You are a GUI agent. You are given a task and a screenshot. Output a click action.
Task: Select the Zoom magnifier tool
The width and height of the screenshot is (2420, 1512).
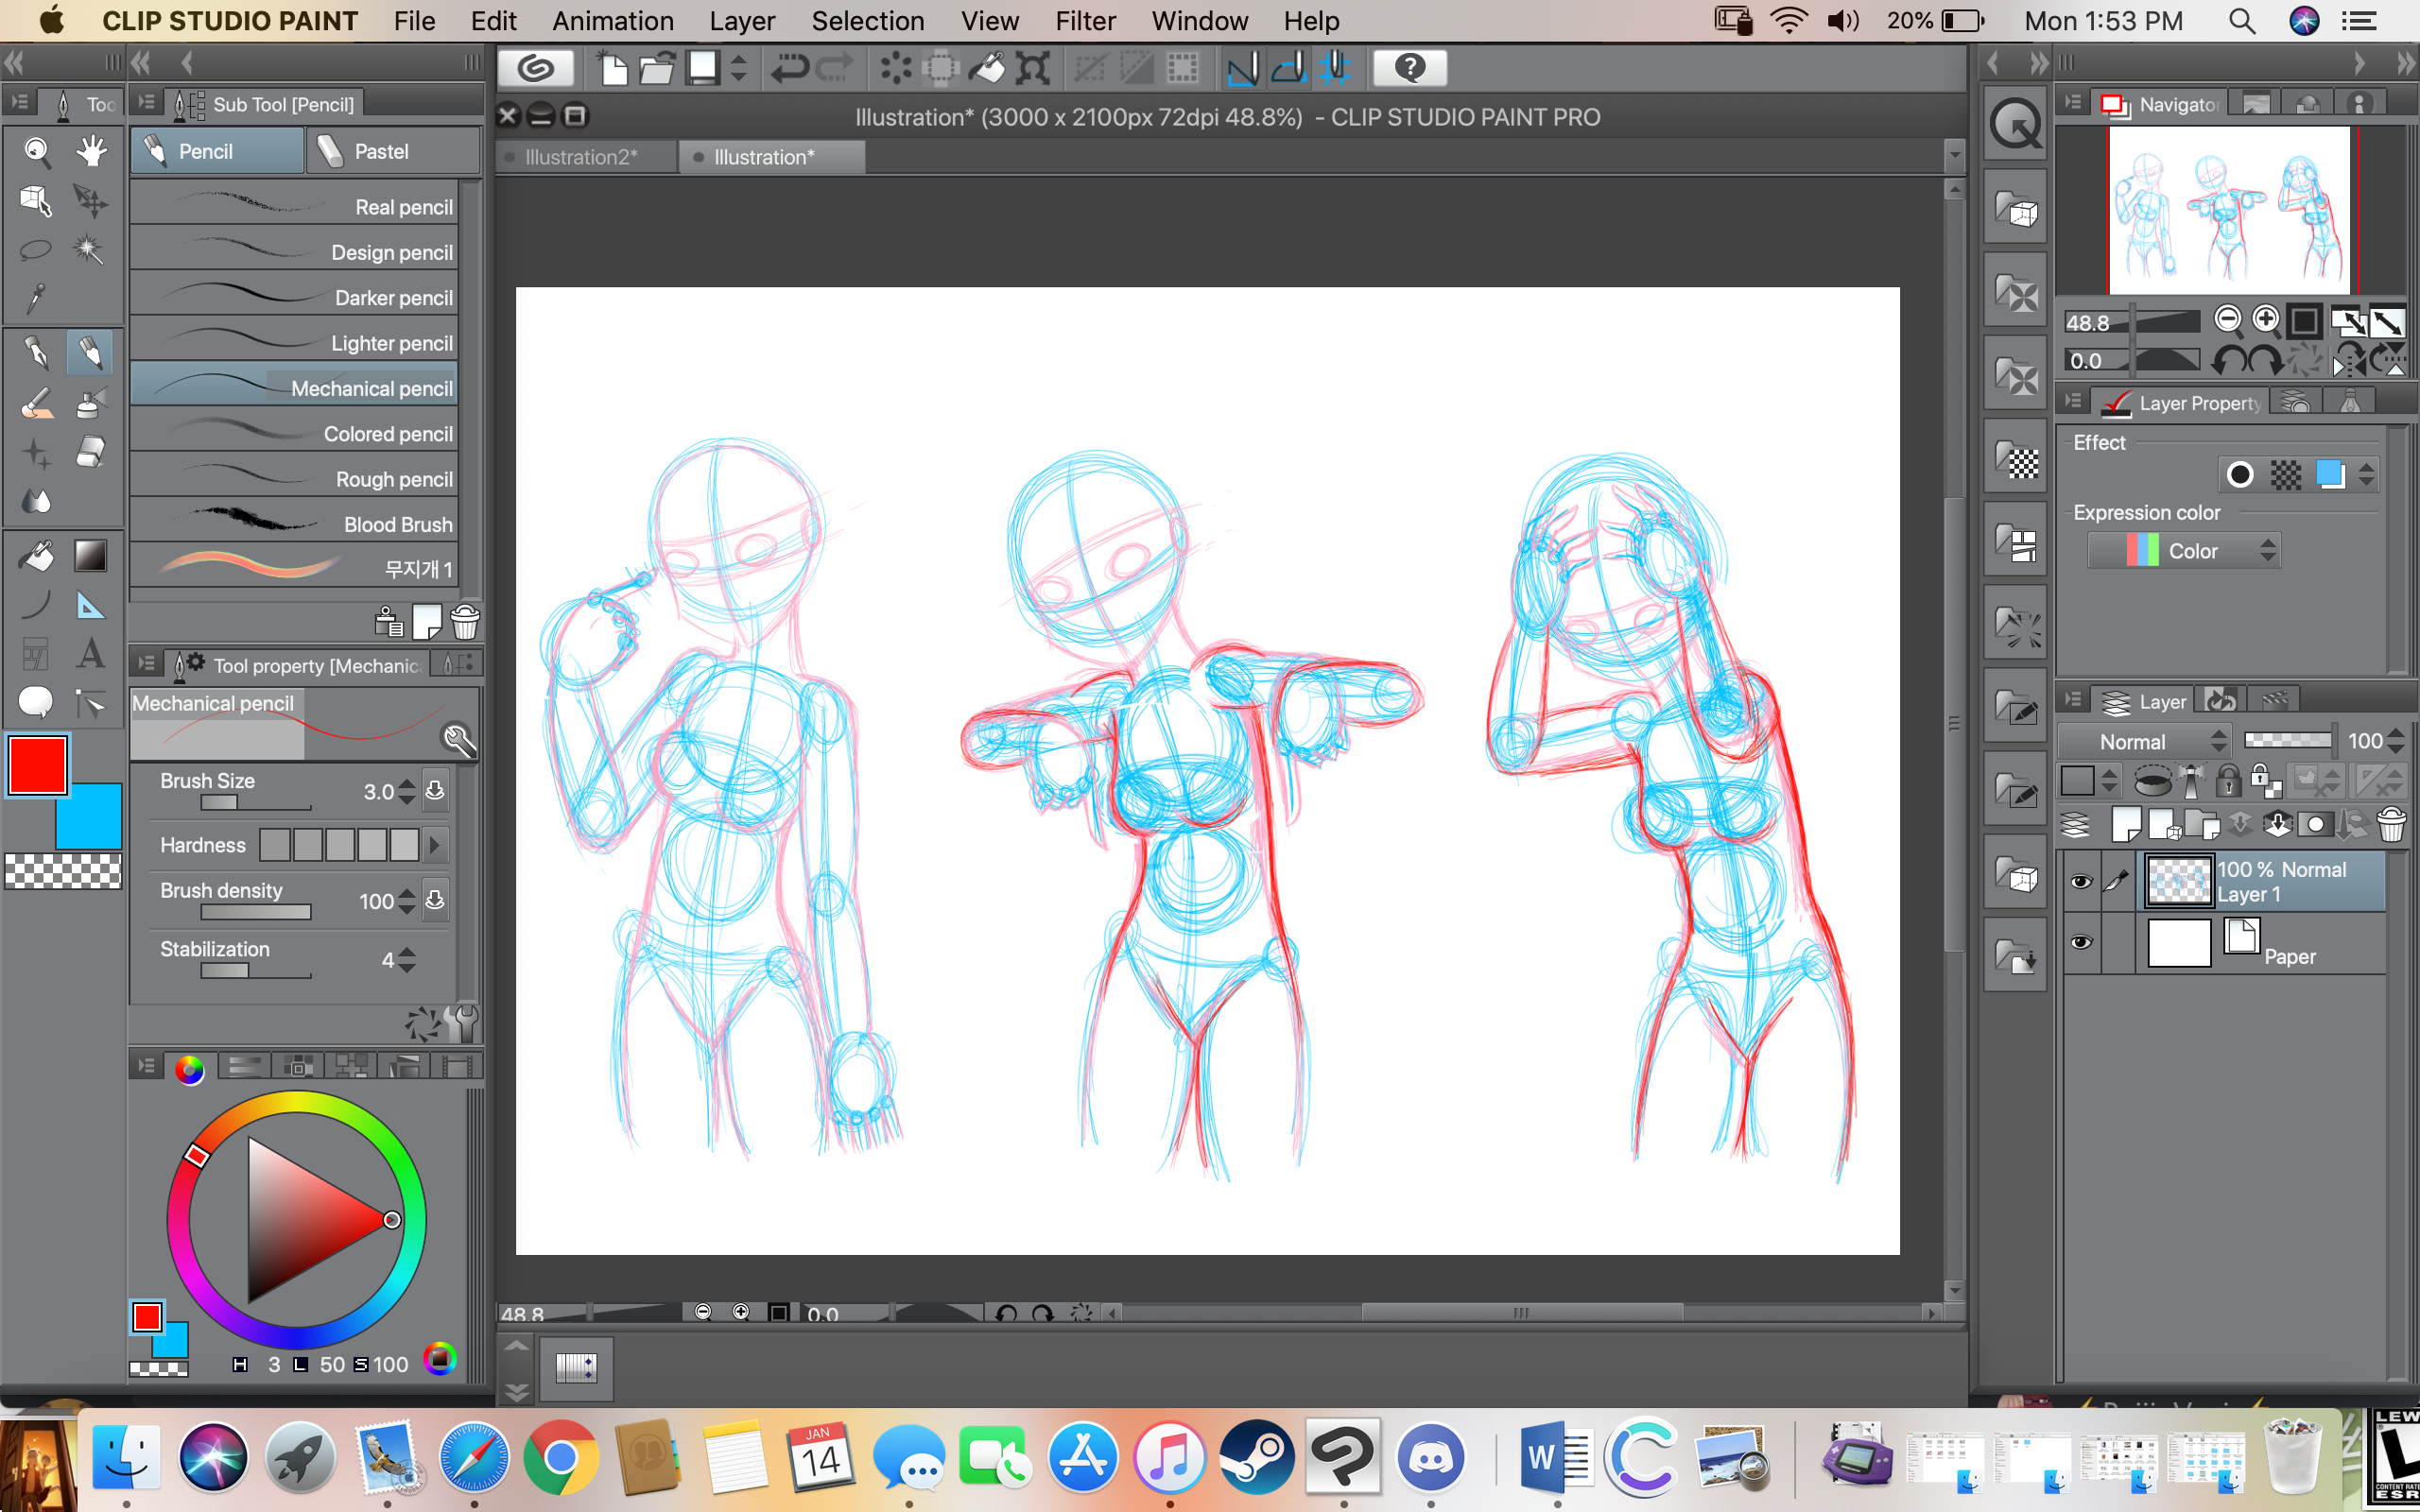36,151
